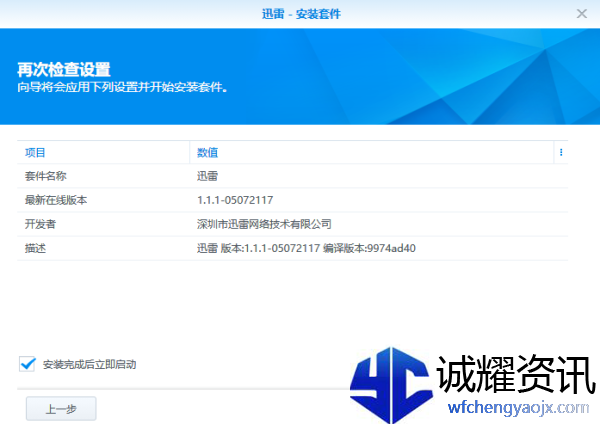
Task: Click the 迅雷 - 安装套件 title text
Action: click(x=301, y=14)
